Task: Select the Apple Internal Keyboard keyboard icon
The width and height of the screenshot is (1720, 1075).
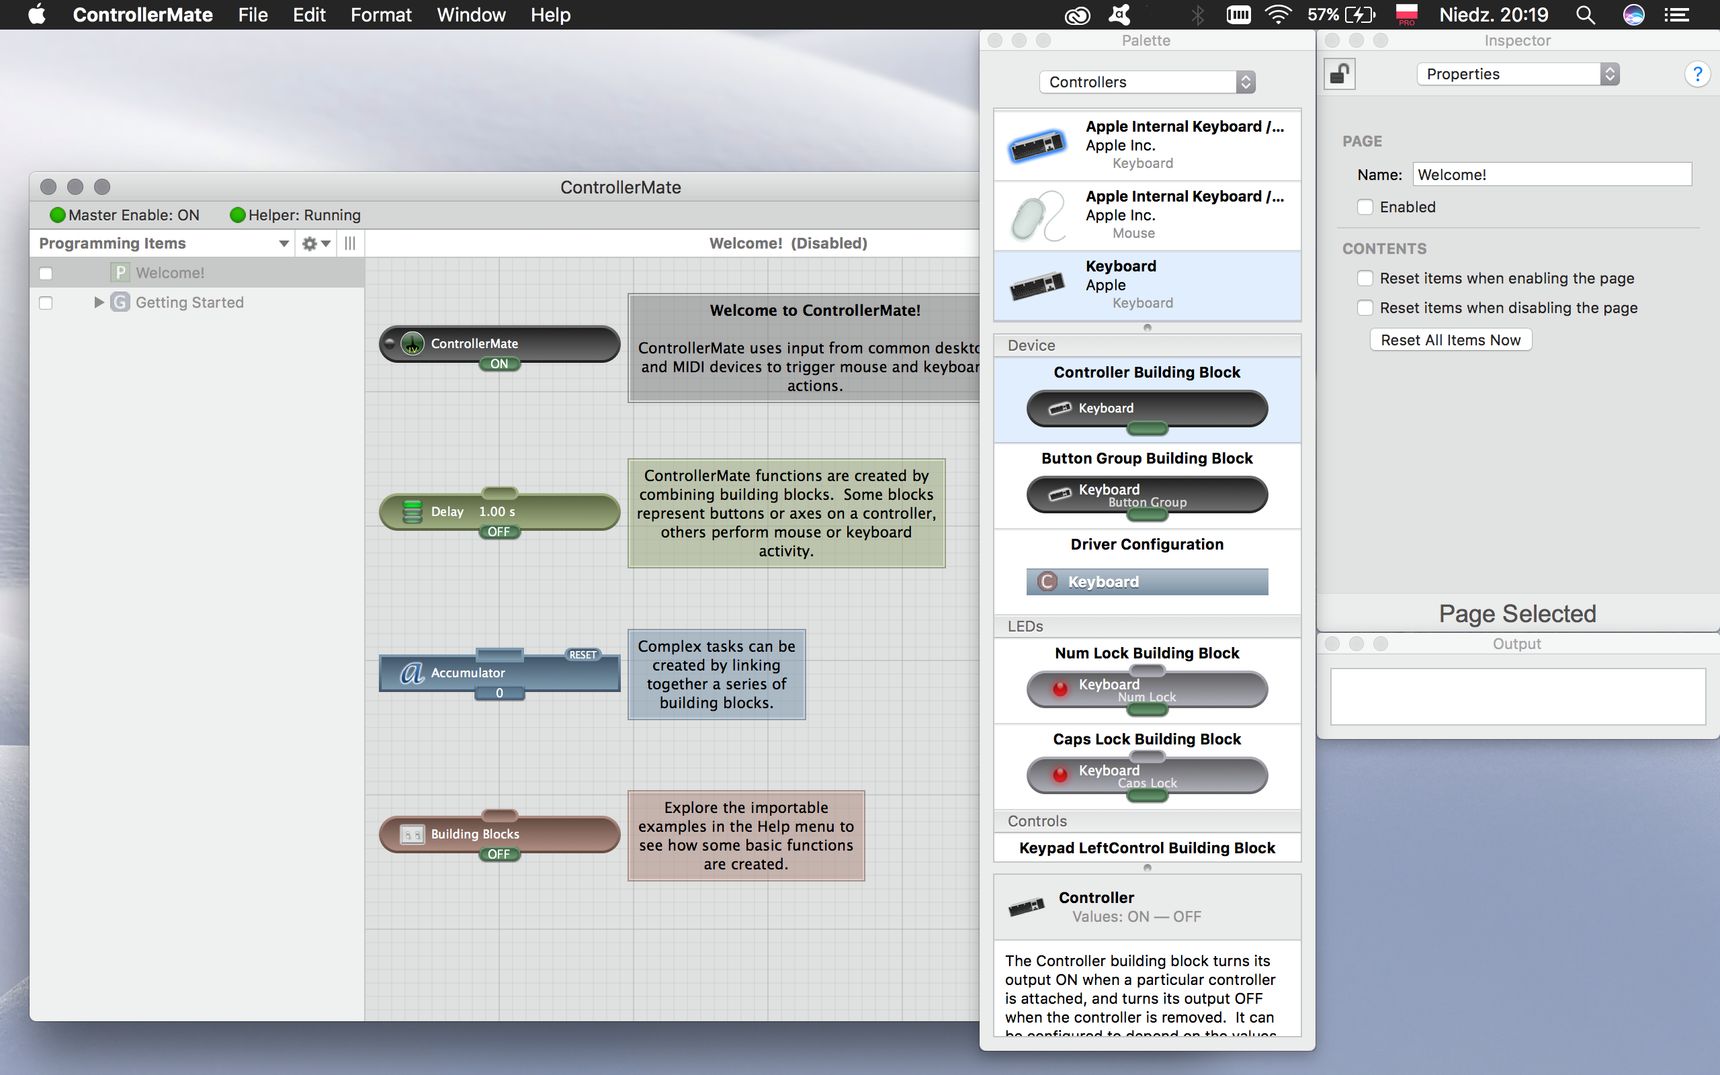Action: 1037,146
